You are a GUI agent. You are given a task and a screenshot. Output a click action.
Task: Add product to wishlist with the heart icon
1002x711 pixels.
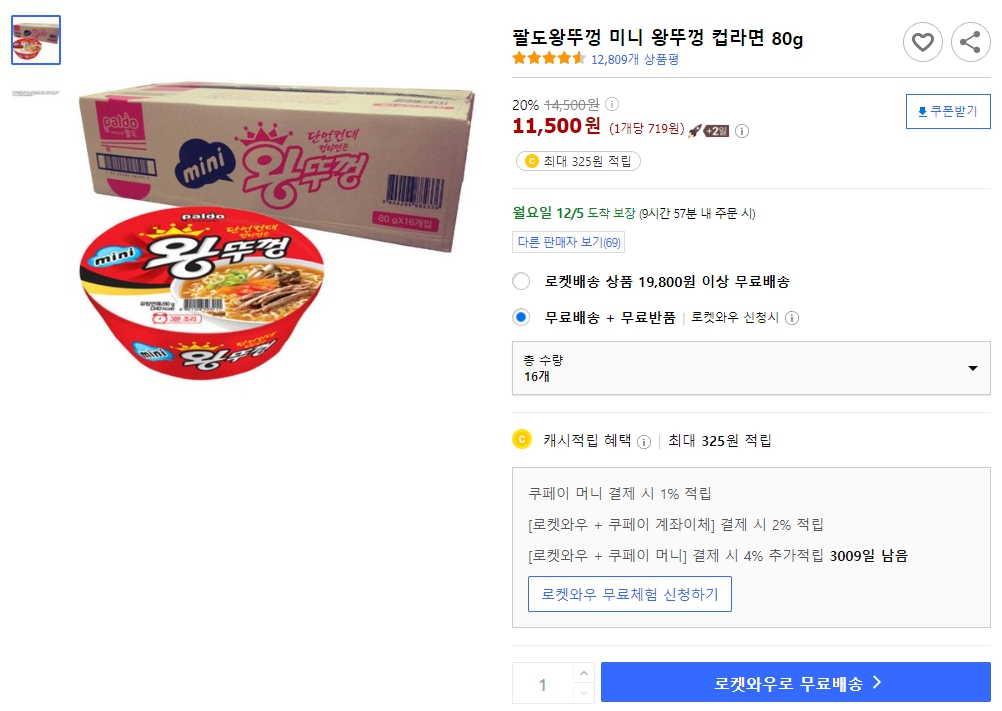pyautogui.click(x=923, y=42)
